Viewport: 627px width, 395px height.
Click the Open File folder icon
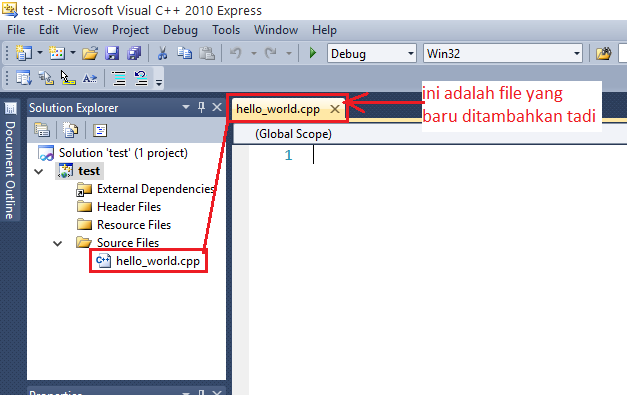tap(90, 53)
